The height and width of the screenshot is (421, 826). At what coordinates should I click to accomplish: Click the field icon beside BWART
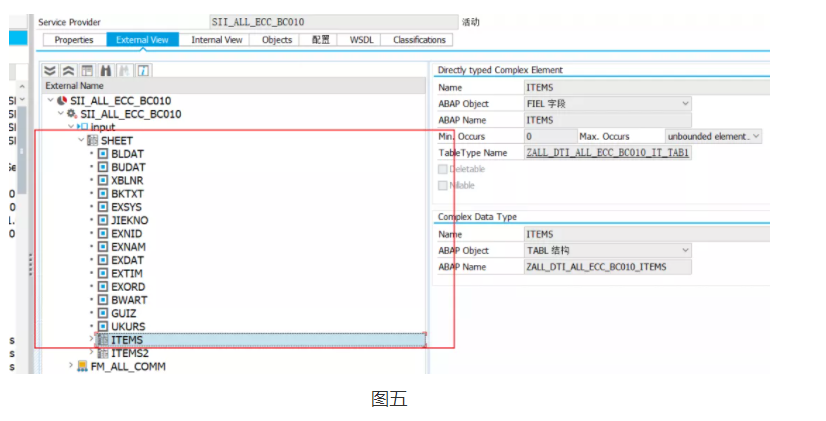click(103, 300)
